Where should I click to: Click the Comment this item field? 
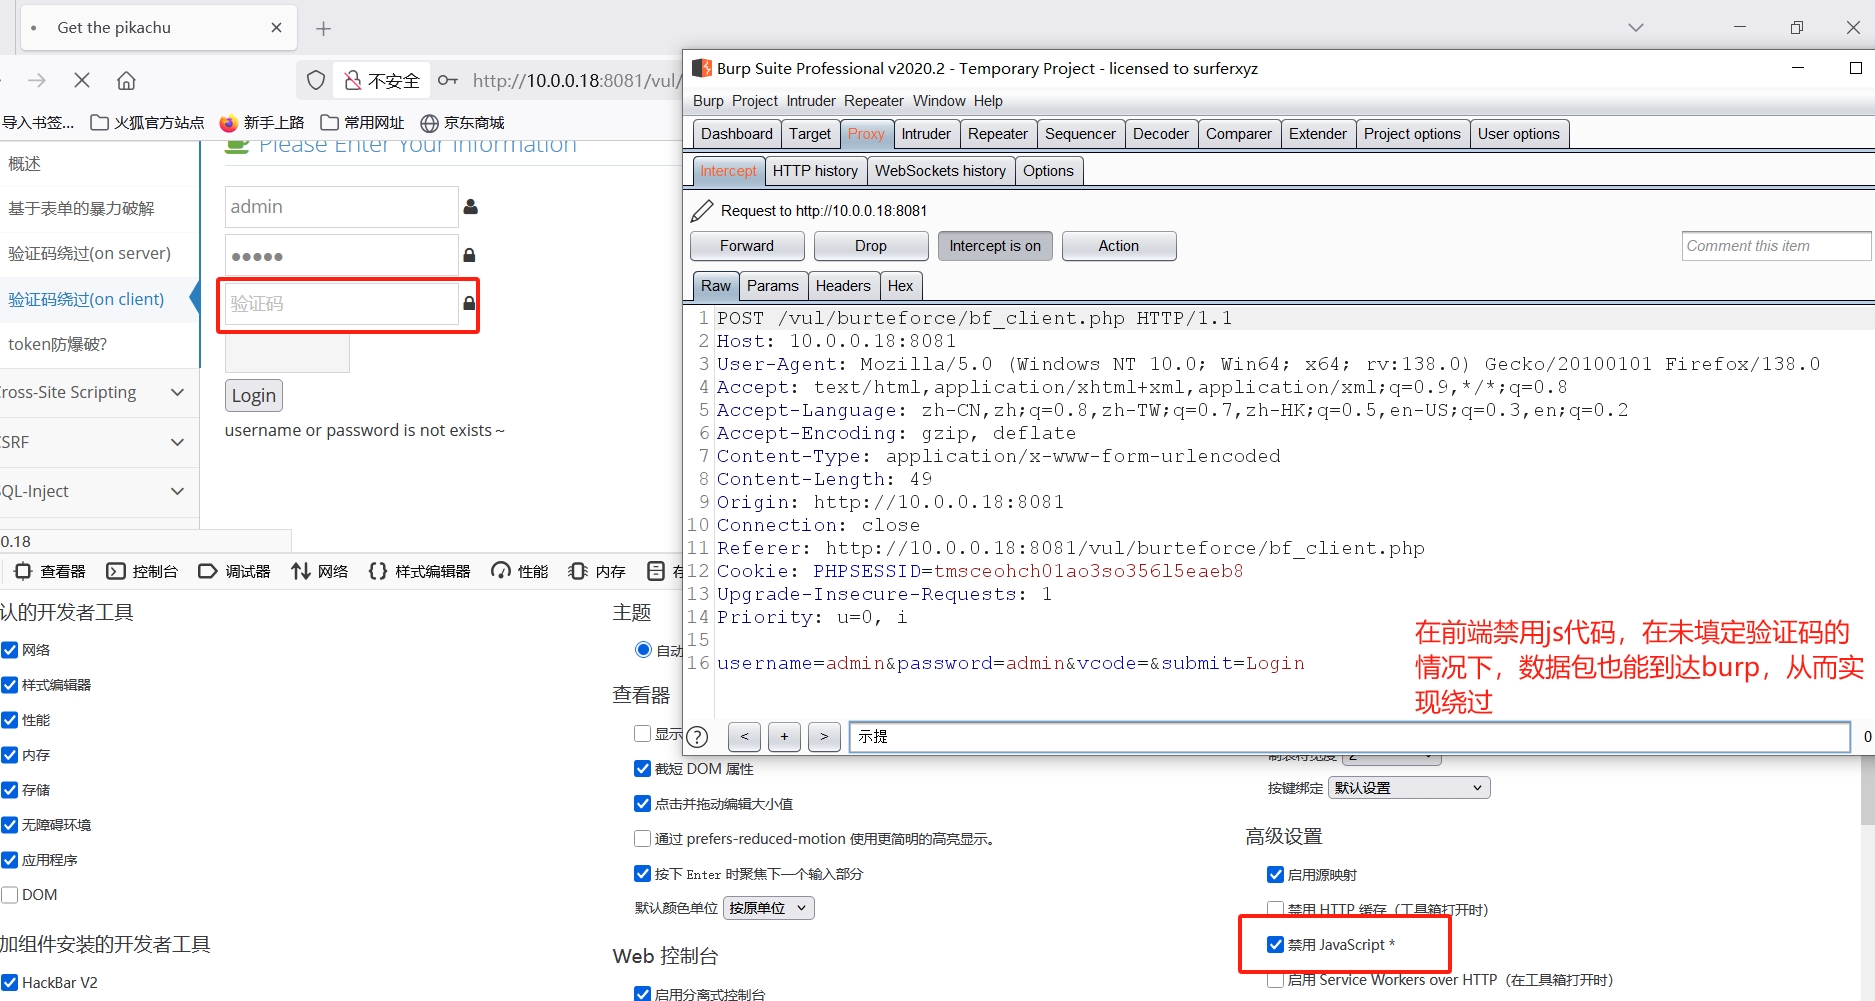tap(1776, 246)
